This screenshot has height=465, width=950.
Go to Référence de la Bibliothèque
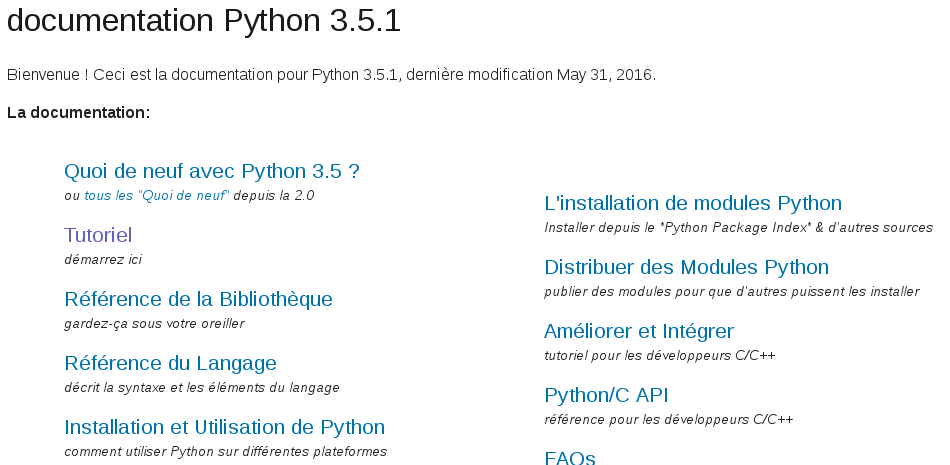(198, 299)
